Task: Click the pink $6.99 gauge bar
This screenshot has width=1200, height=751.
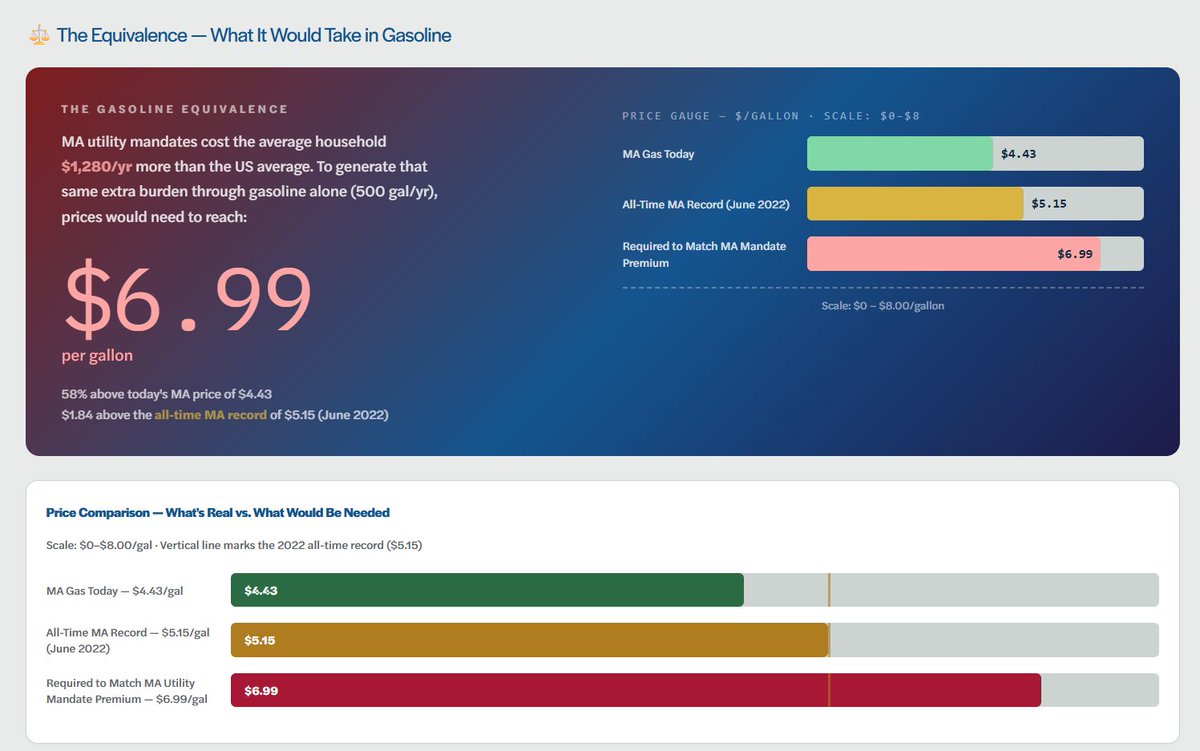Action: (953, 254)
